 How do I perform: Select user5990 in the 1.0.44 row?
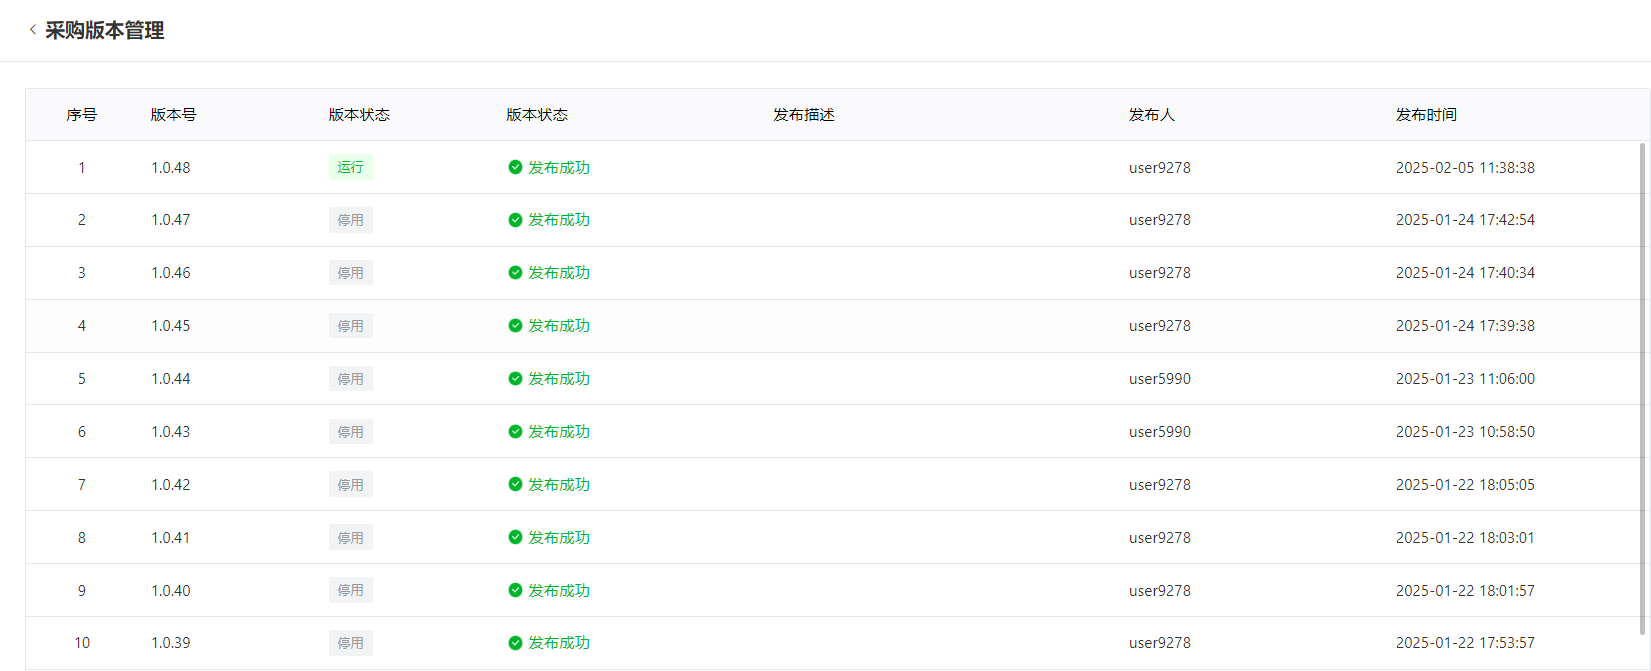point(1159,379)
